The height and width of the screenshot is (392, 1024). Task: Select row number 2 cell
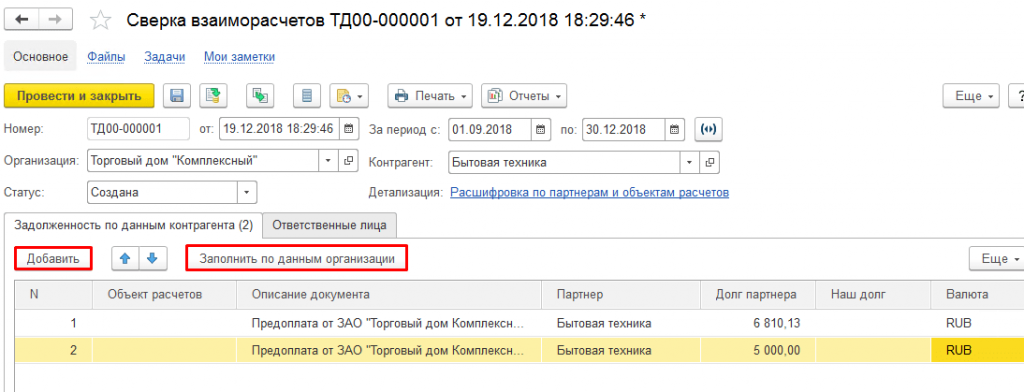tap(54, 351)
